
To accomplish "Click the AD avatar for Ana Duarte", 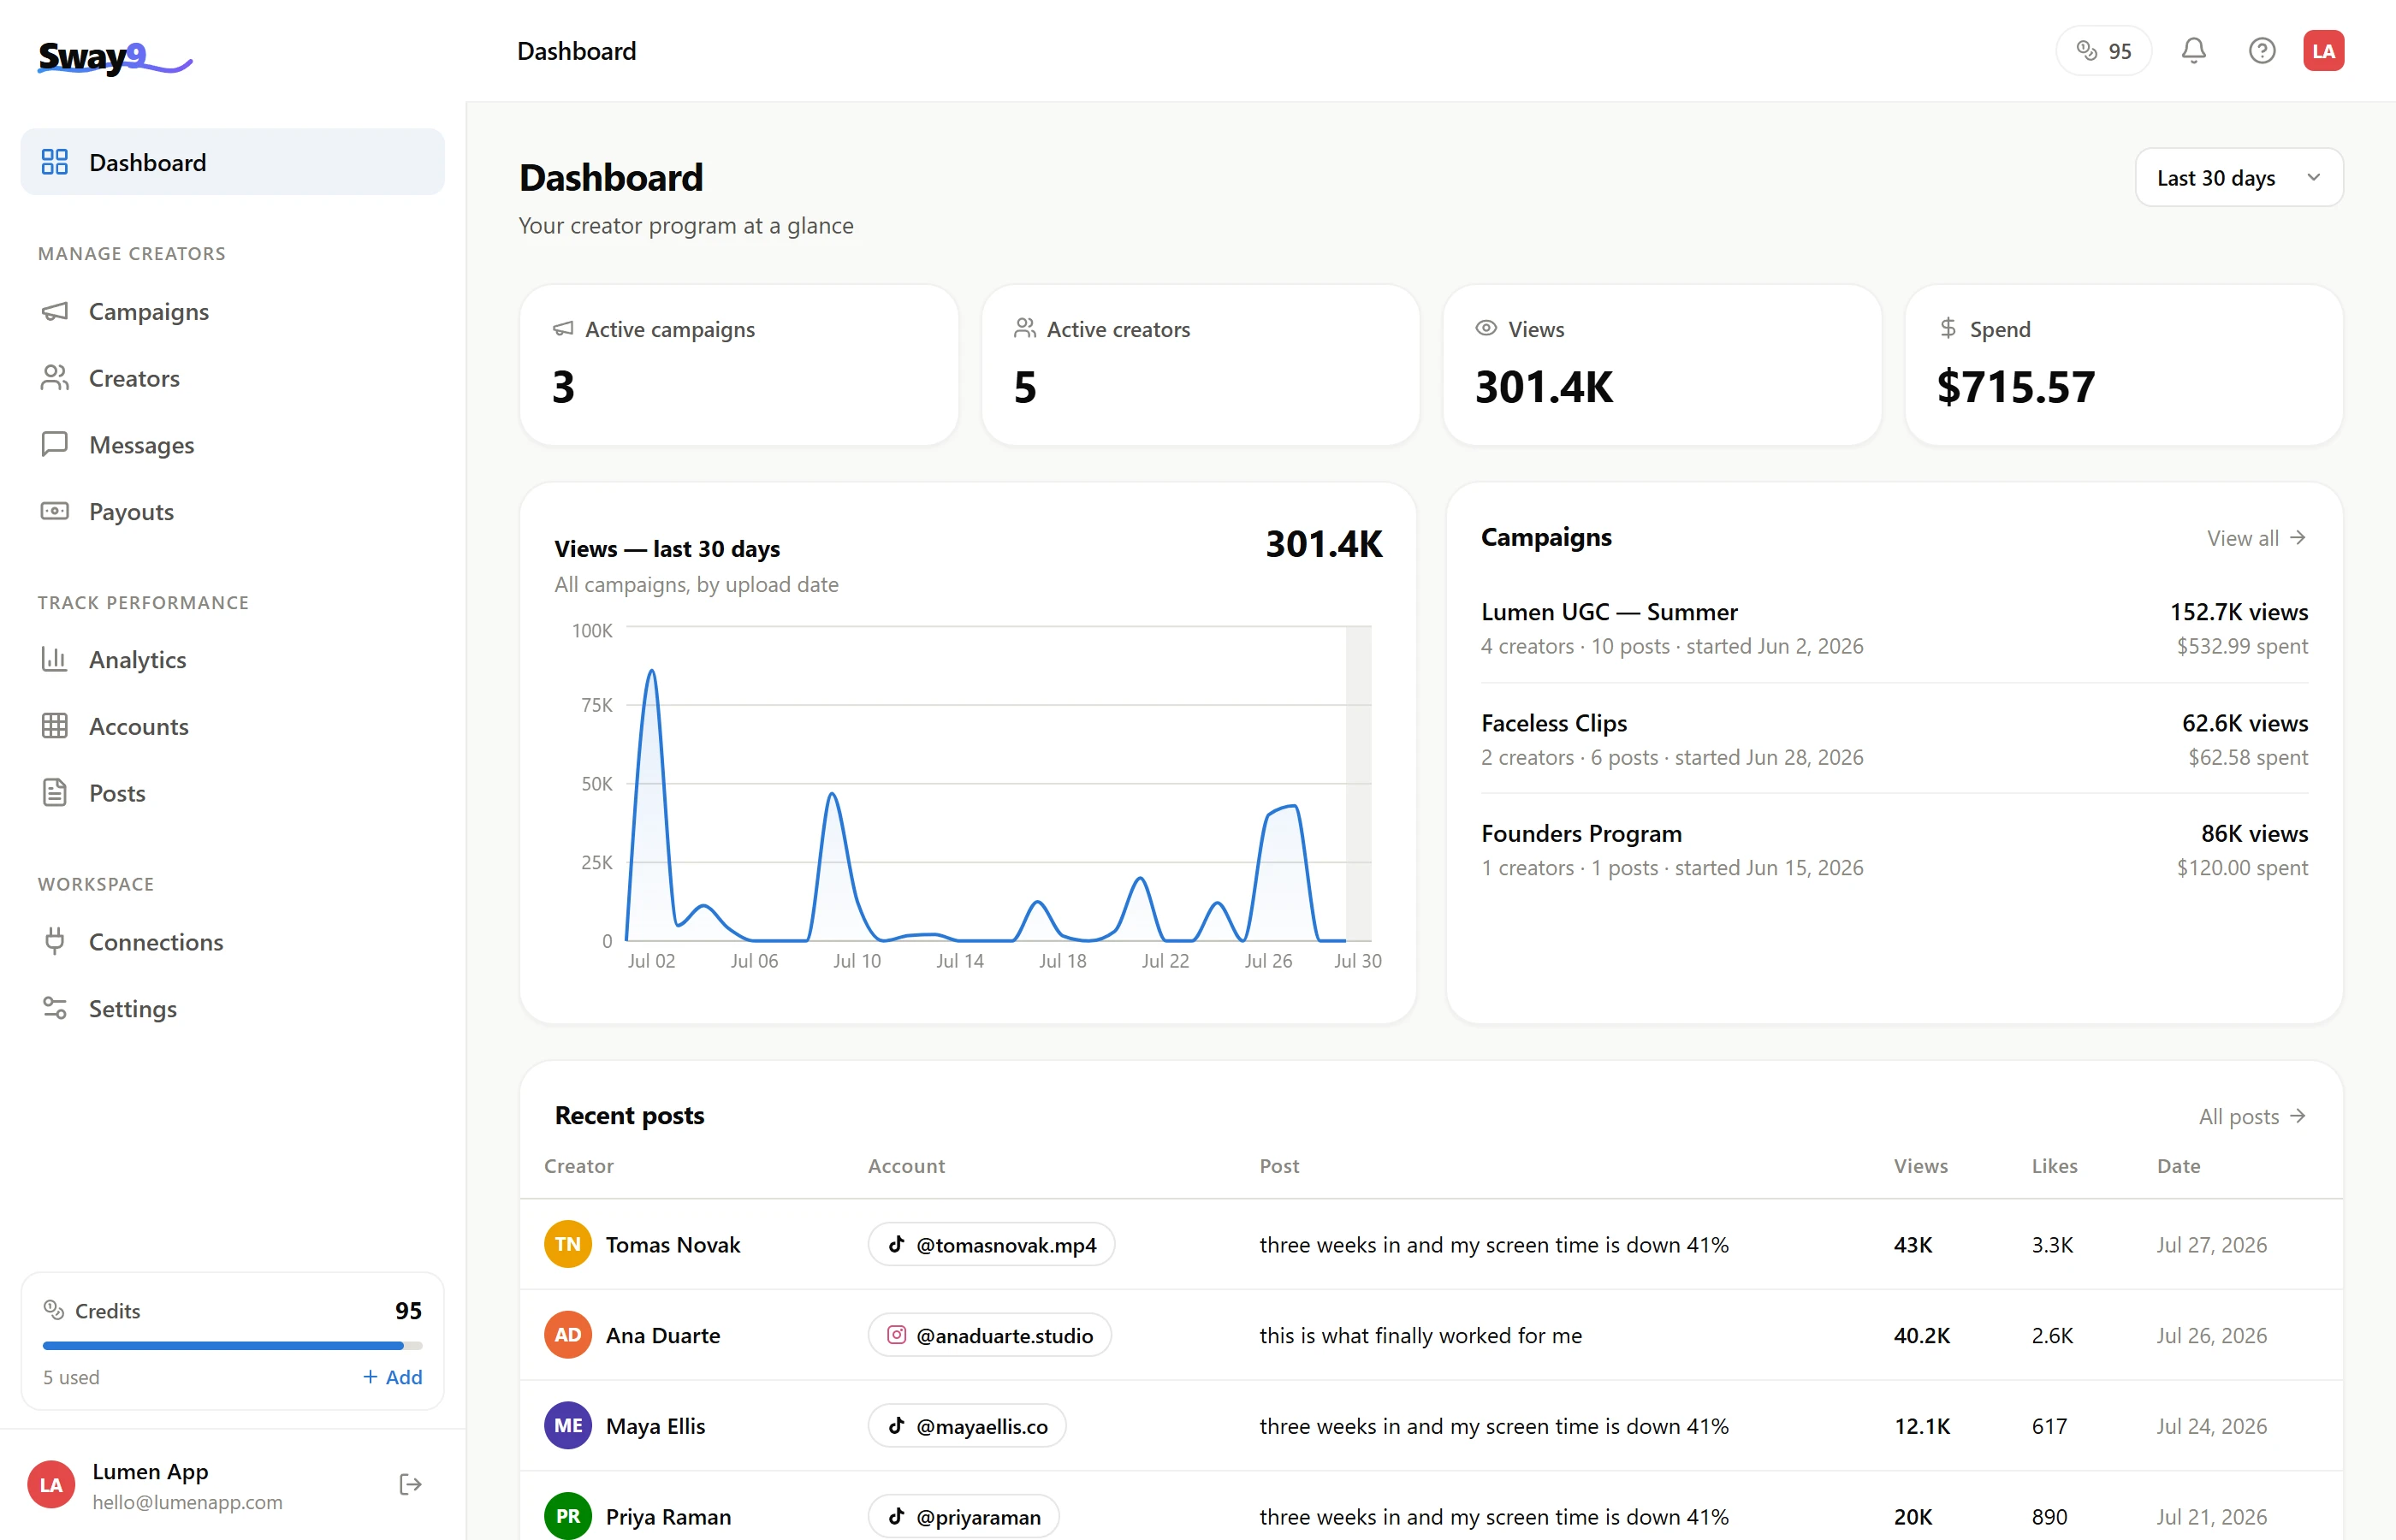I will [567, 1335].
